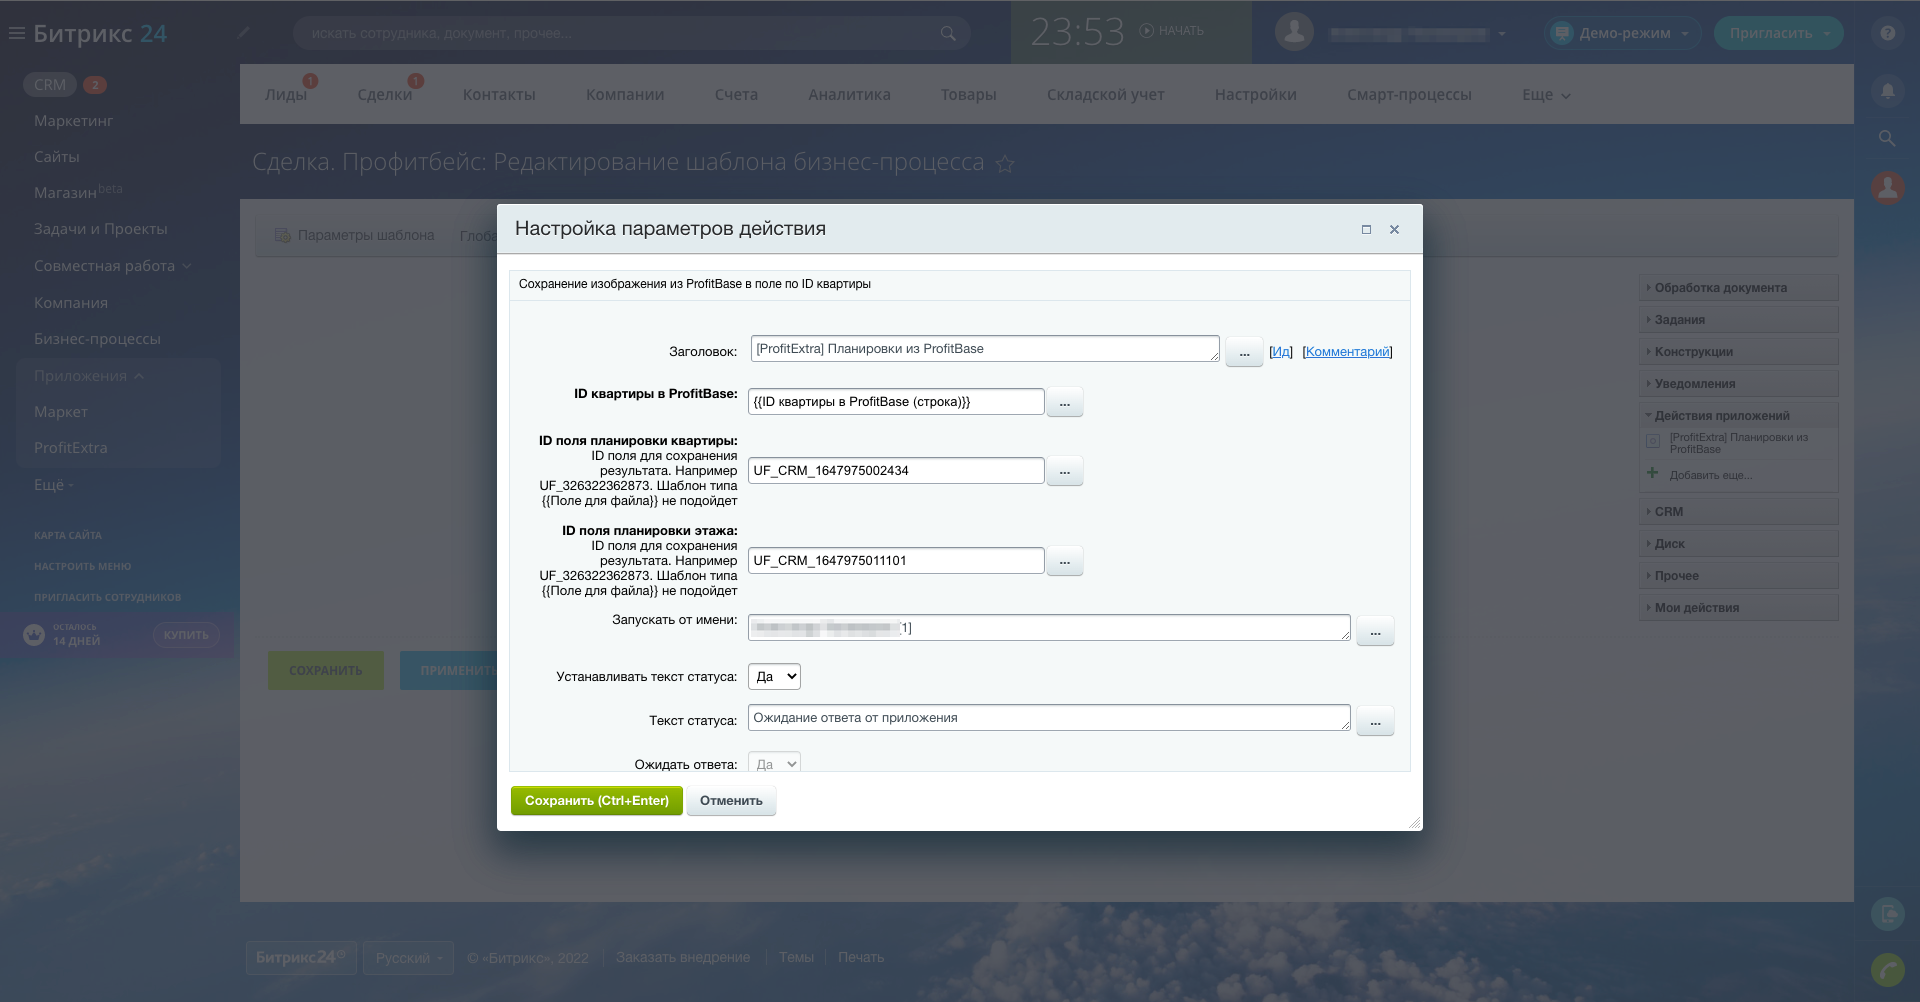1920x1002 pixels.
Task: Click the pencil edit icon near logo
Action: coord(243,33)
